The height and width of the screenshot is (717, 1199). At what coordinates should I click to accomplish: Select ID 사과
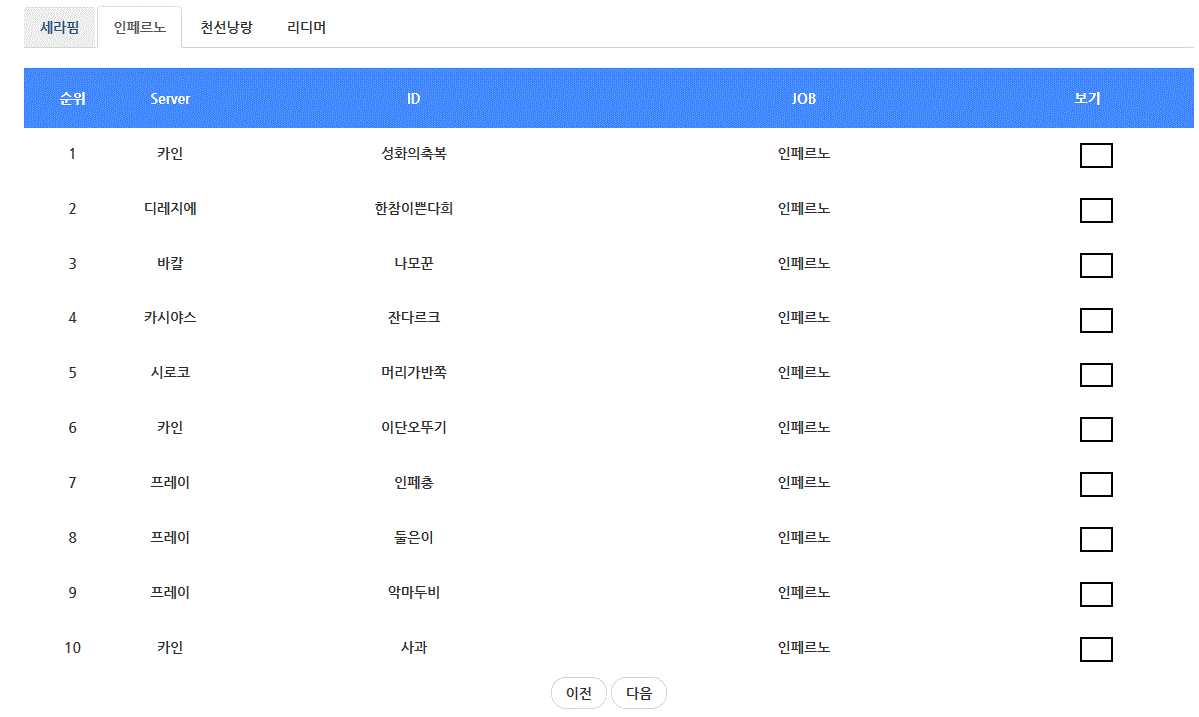click(414, 647)
